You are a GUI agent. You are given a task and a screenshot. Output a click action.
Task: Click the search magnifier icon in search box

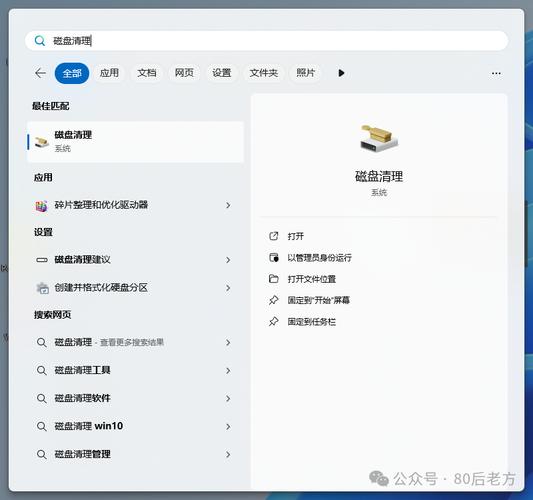click(x=40, y=41)
